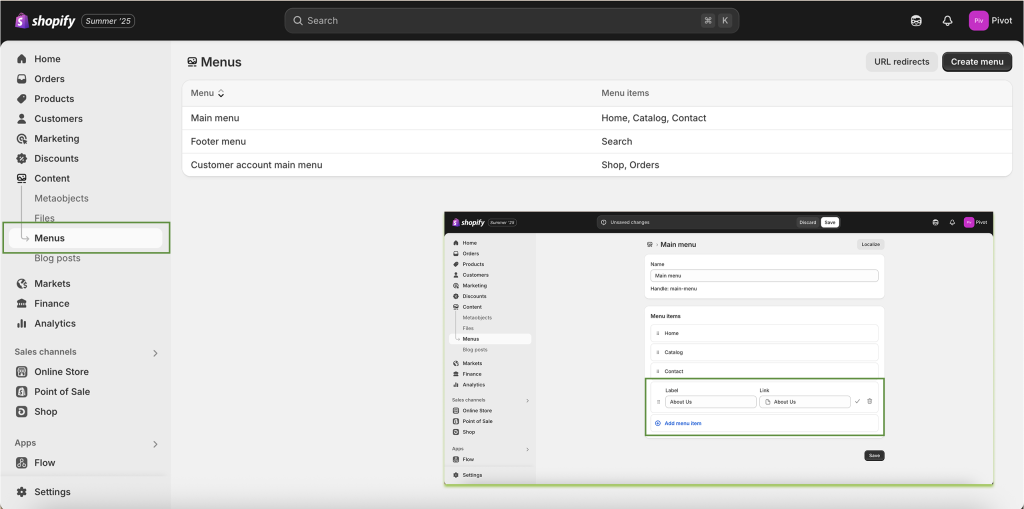Focus the top Search field
The width and height of the screenshot is (1024, 509).
tap(511, 21)
